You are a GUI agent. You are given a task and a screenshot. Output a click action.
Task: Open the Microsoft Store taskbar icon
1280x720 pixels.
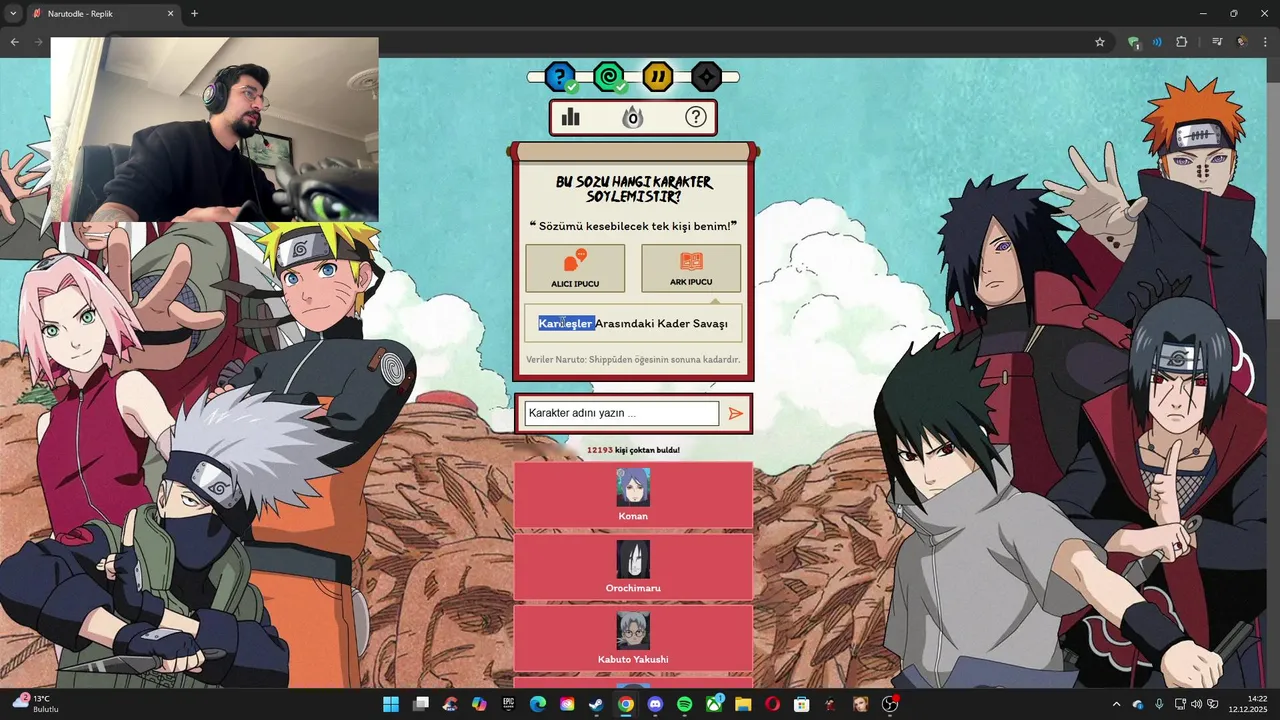(801, 704)
